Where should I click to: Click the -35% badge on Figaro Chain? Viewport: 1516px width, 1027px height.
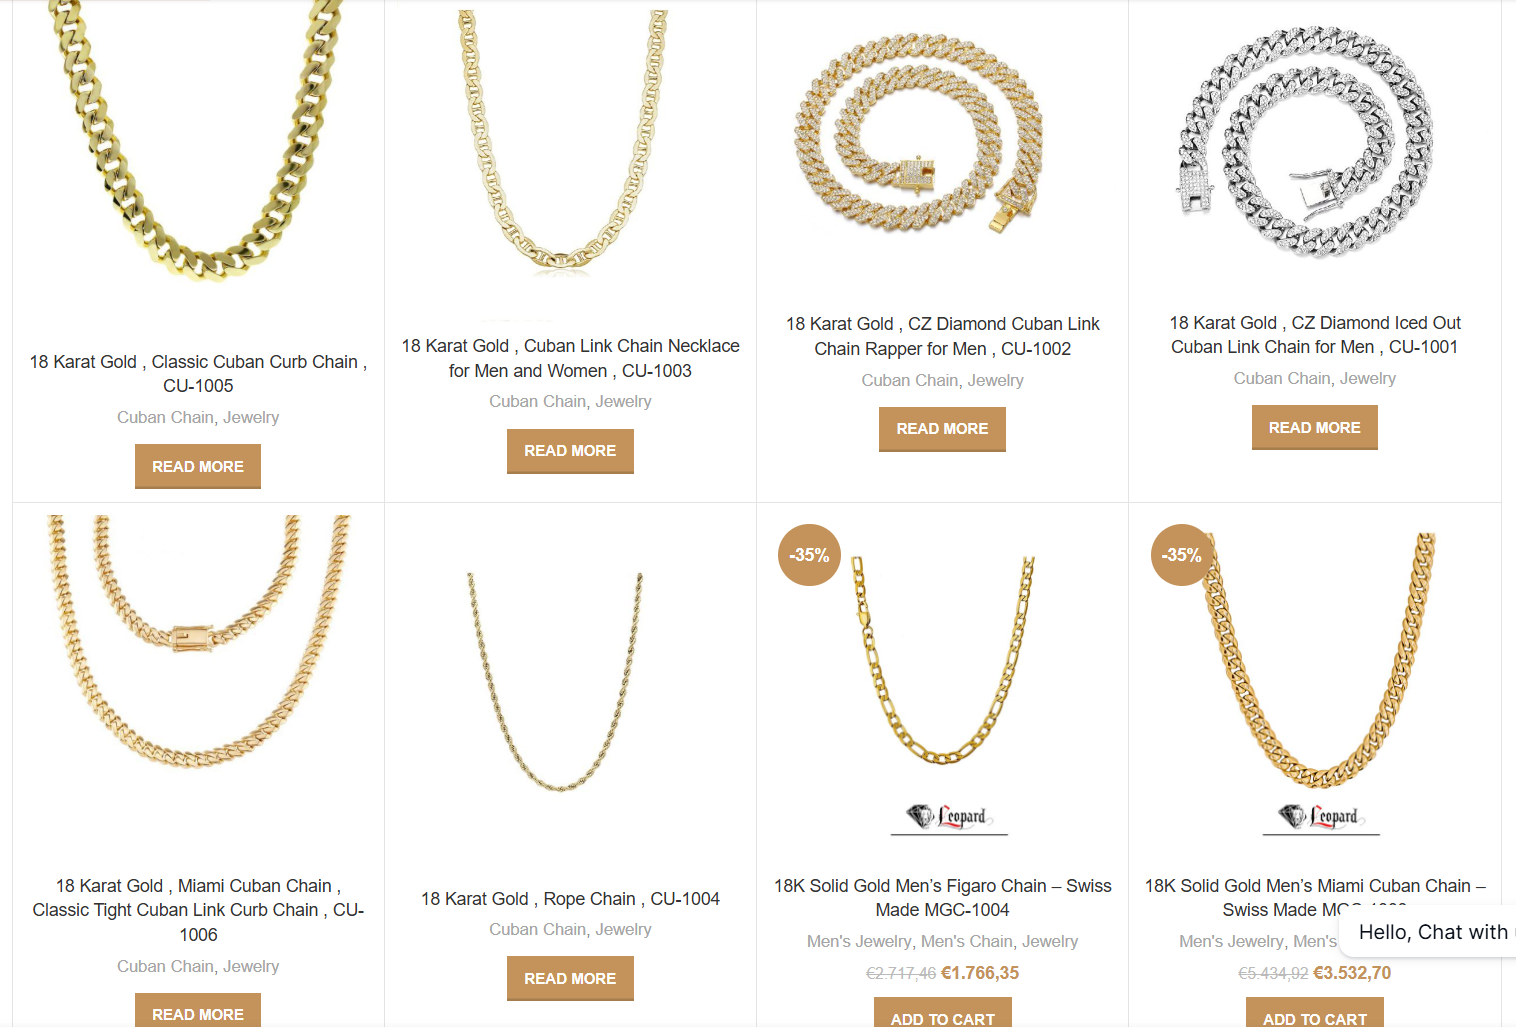(x=809, y=555)
